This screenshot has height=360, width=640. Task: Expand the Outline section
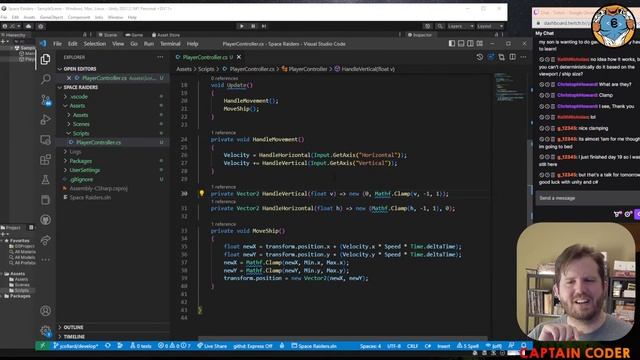113,327
